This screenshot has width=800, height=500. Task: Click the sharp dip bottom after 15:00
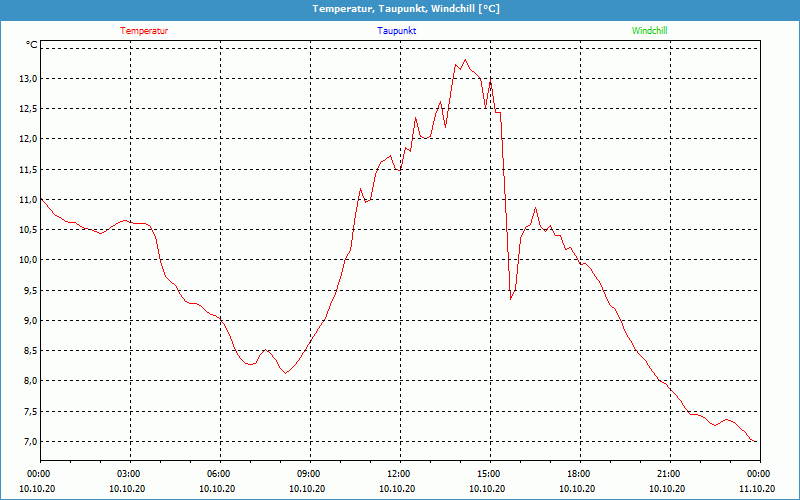point(511,298)
